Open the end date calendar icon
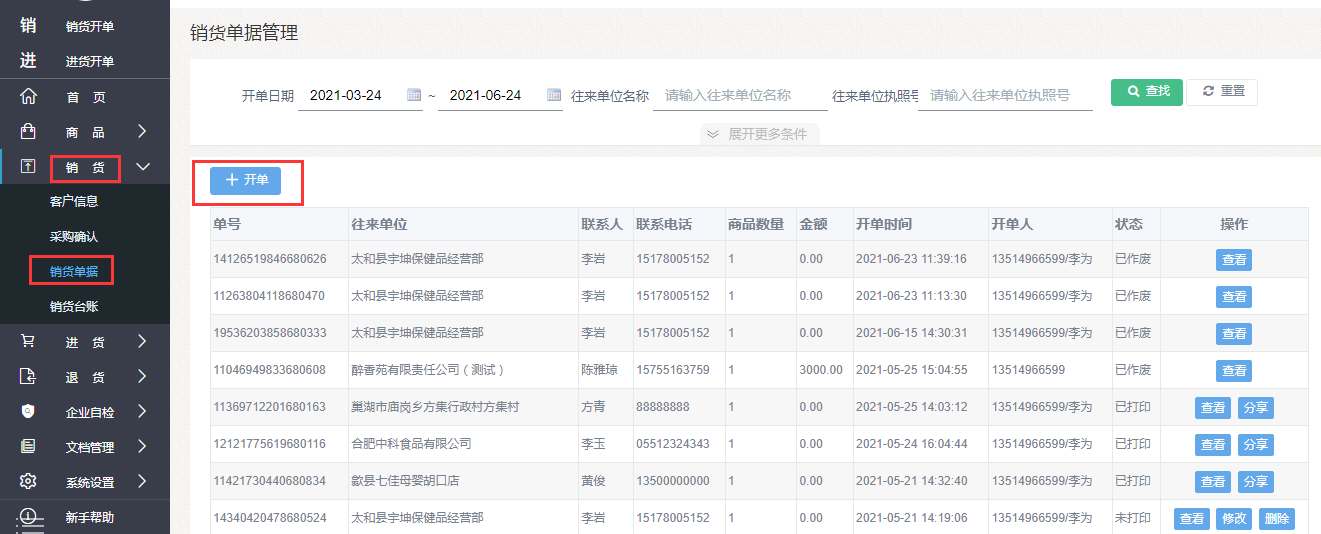1321x534 pixels. 554,95
